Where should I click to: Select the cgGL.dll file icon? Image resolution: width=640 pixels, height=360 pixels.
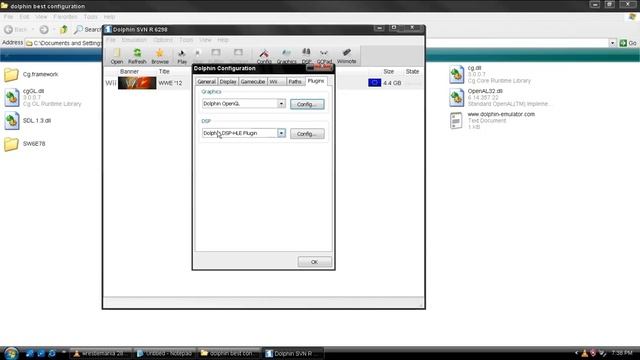click(x=11, y=98)
